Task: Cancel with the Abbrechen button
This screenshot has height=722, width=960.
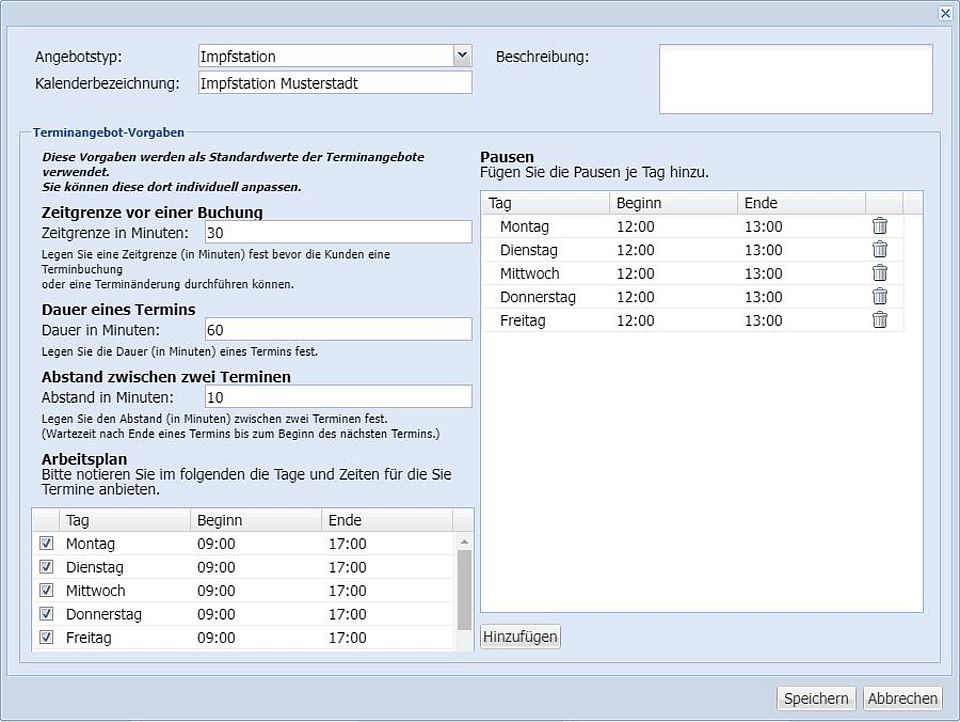Action: pos(902,699)
